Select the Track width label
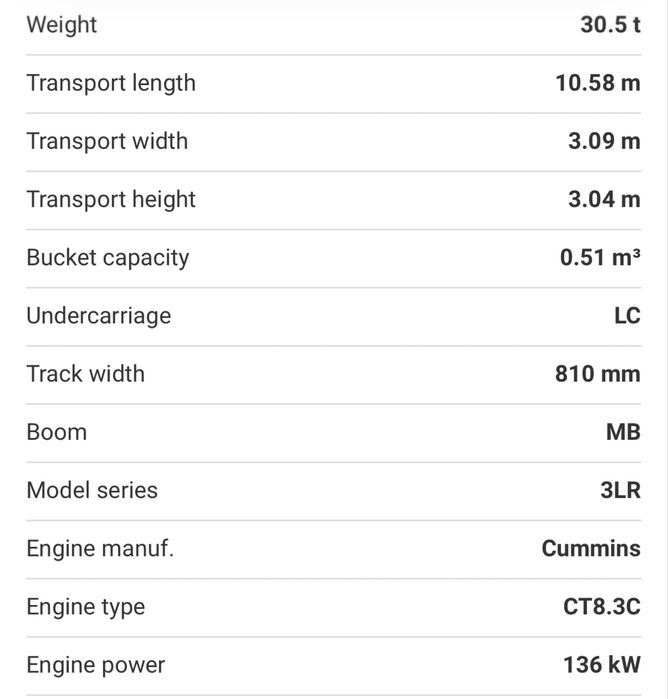 click(86, 374)
